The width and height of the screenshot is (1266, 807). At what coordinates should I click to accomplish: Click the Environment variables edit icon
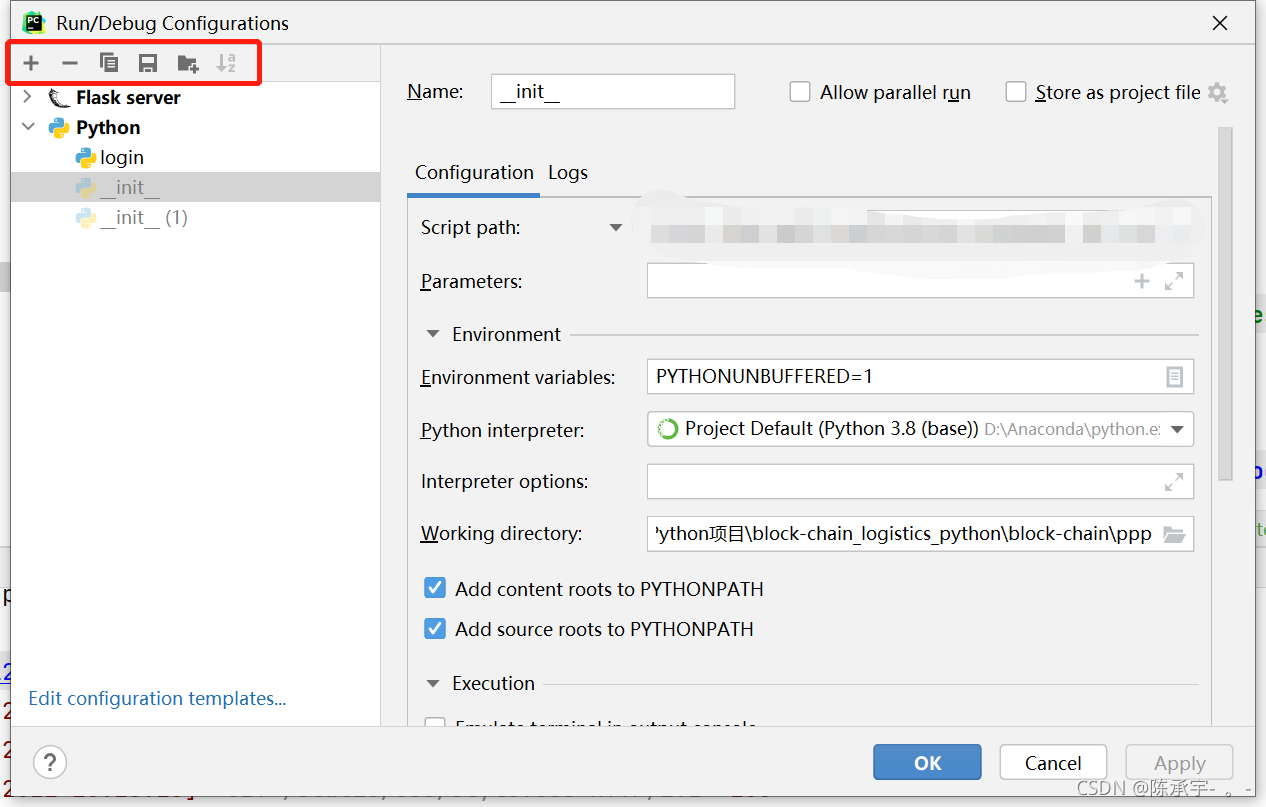1174,377
